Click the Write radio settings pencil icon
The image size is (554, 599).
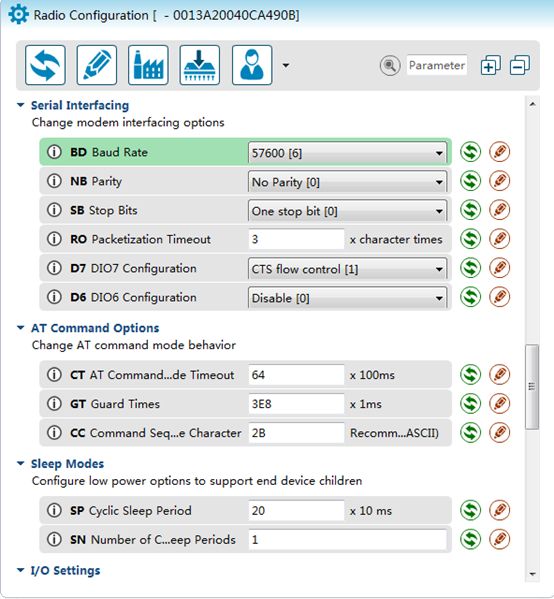97,65
